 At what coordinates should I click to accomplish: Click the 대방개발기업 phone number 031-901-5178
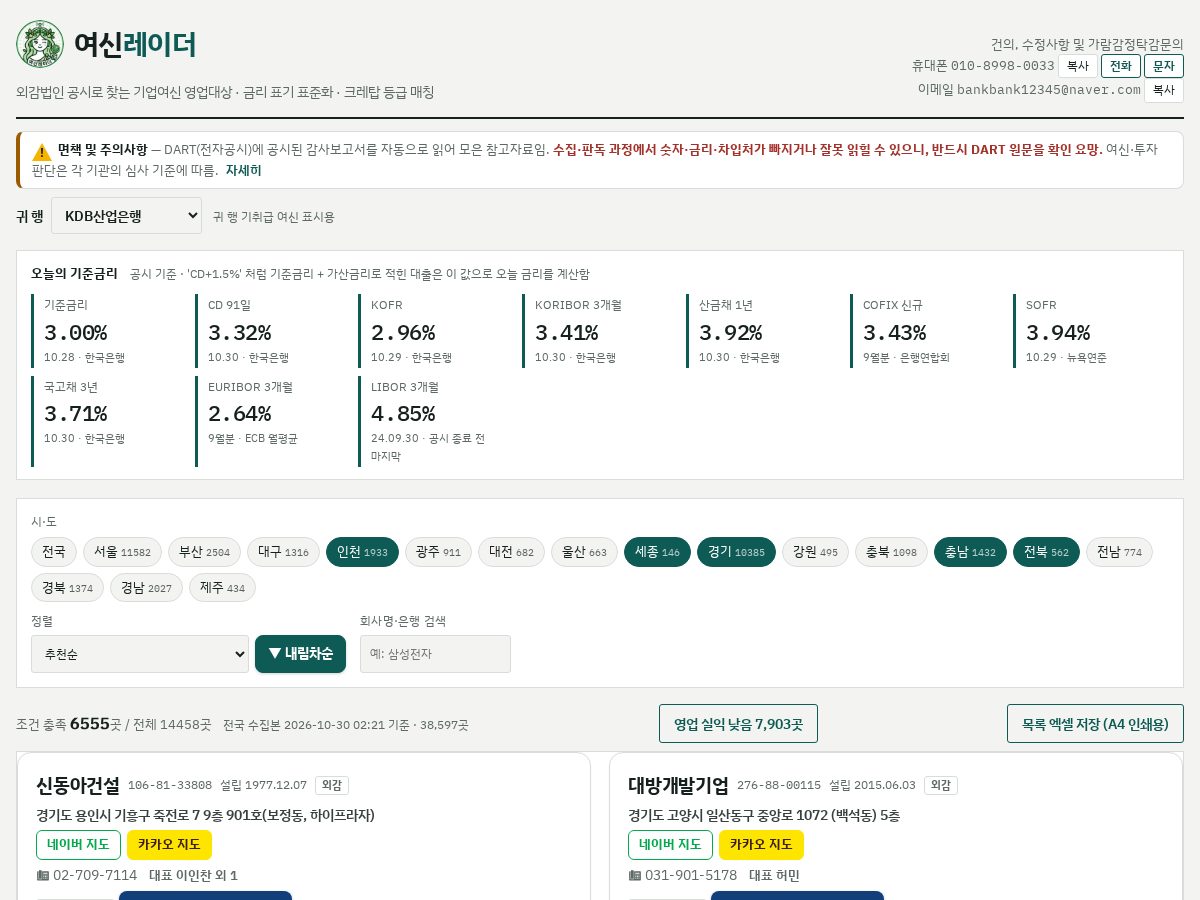pyautogui.click(x=691, y=876)
